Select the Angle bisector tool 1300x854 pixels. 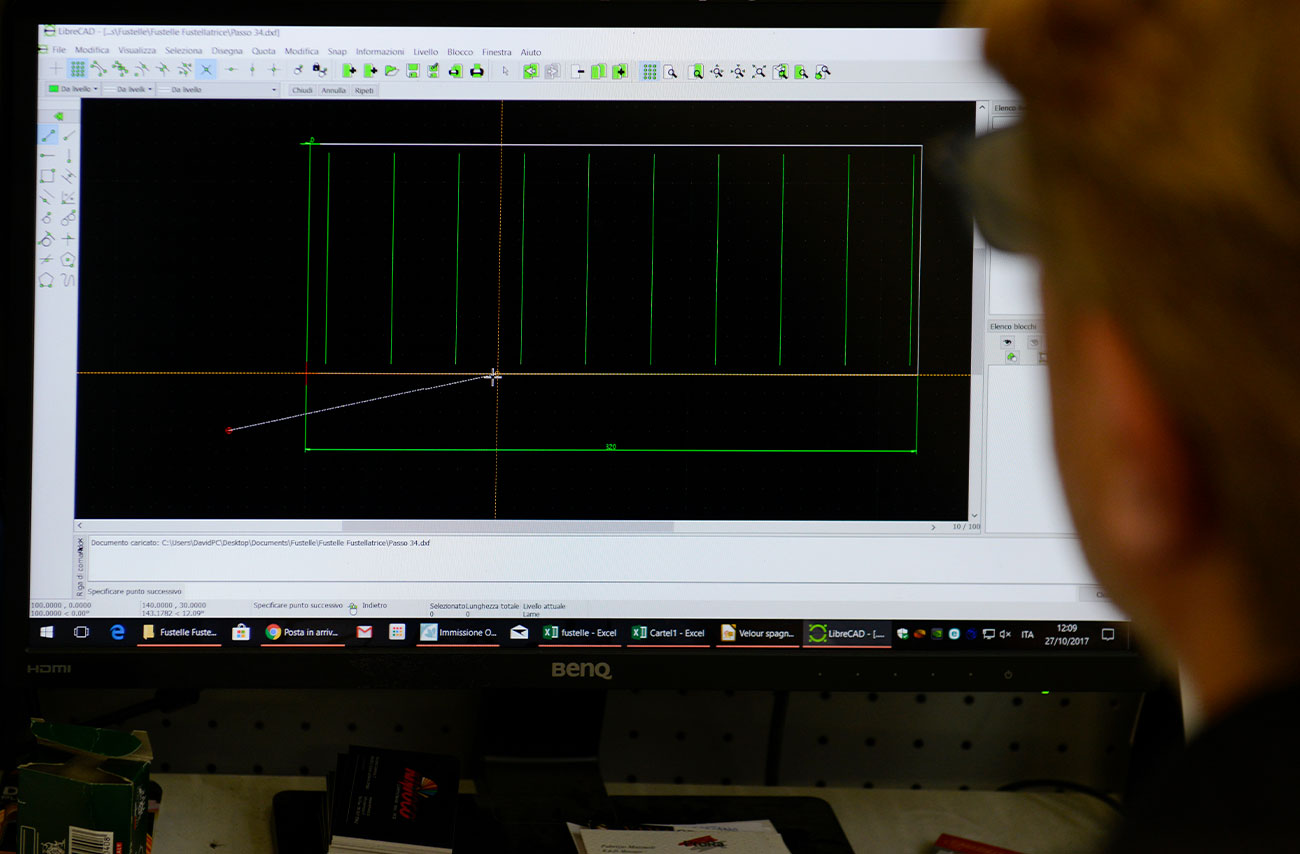(68, 197)
